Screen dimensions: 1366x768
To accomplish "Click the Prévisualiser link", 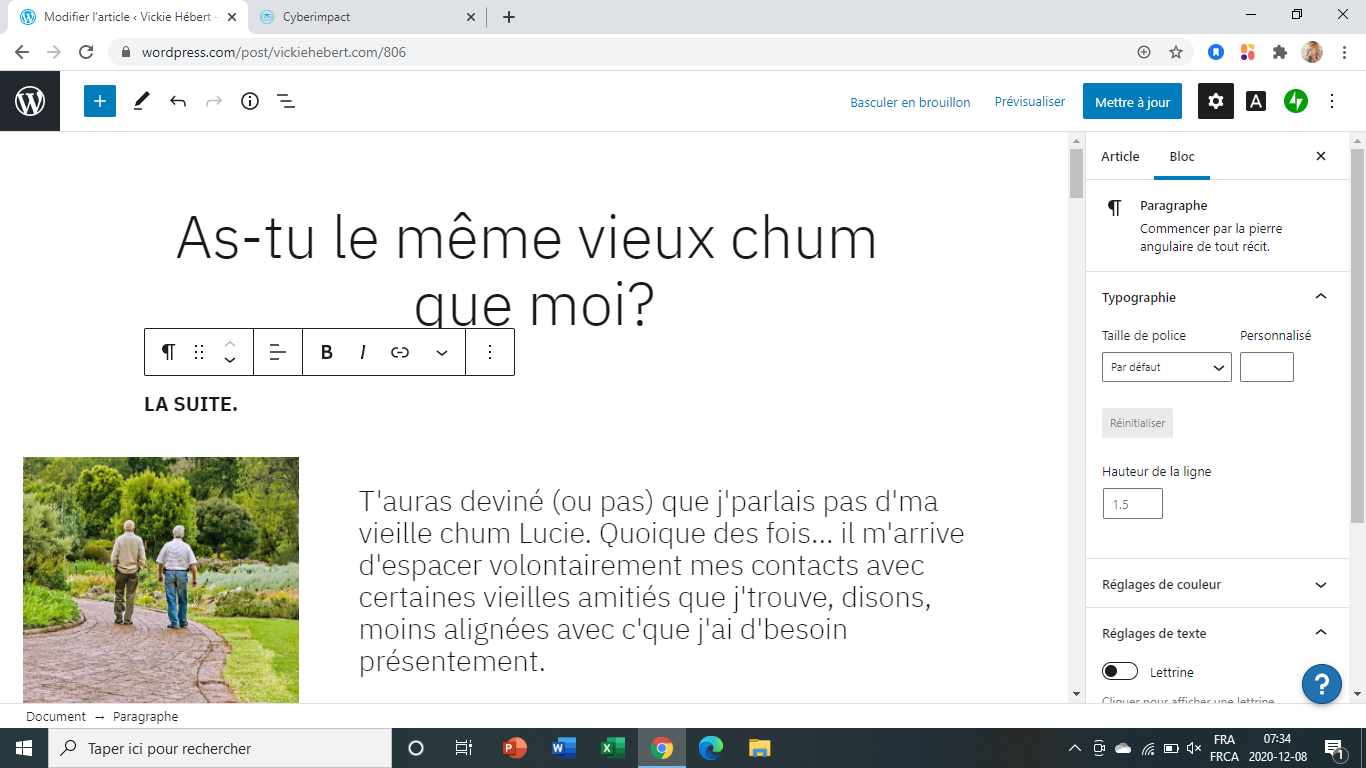I will (x=1029, y=102).
